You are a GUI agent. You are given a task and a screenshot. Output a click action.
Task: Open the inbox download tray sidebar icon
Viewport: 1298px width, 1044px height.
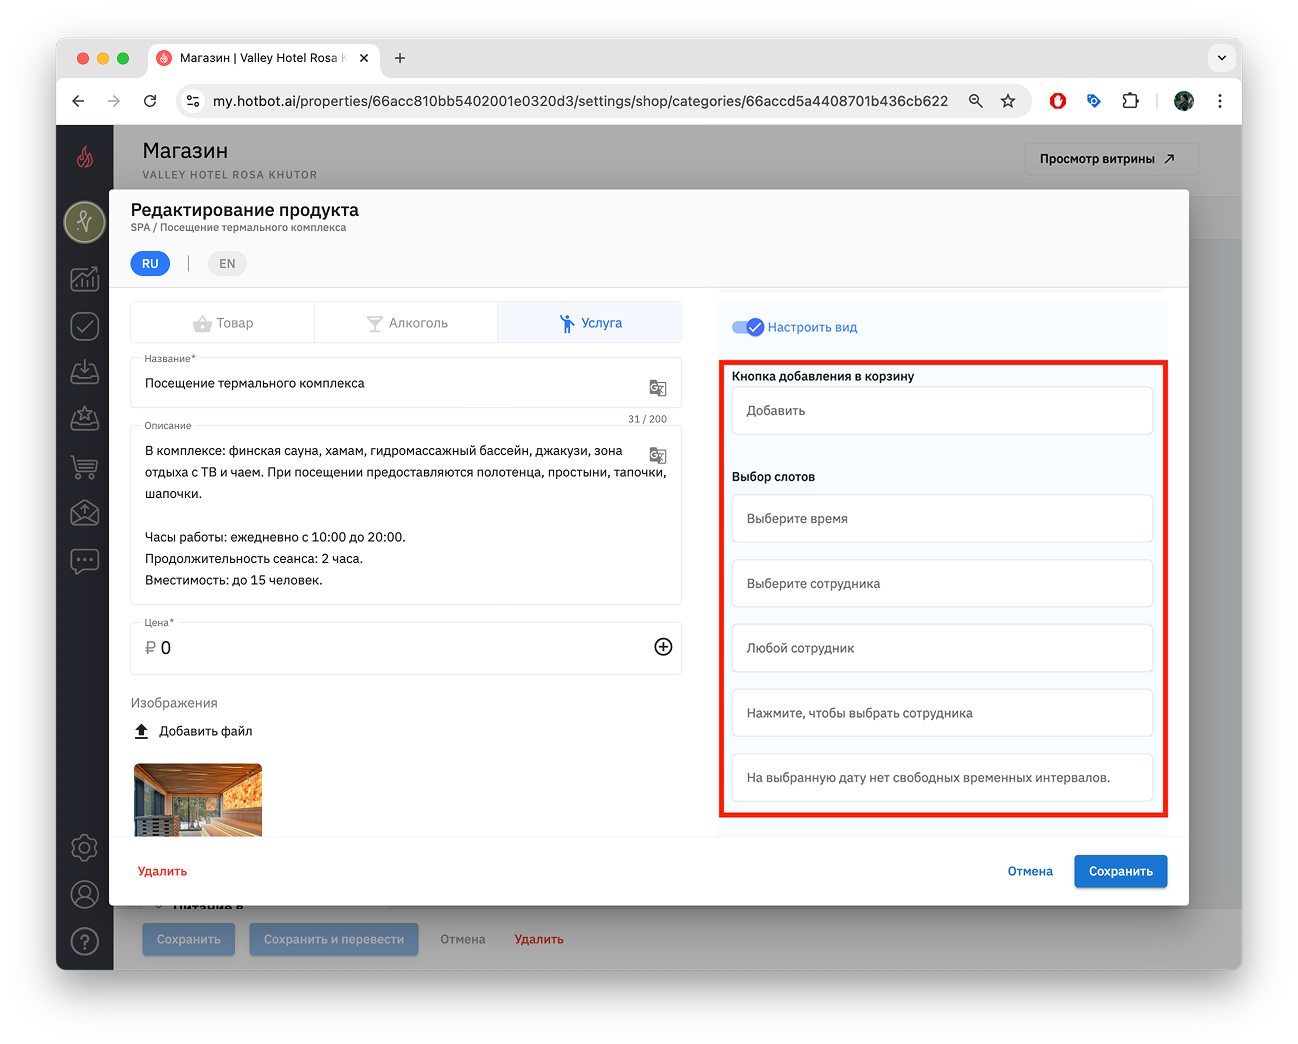tap(85, 372)
